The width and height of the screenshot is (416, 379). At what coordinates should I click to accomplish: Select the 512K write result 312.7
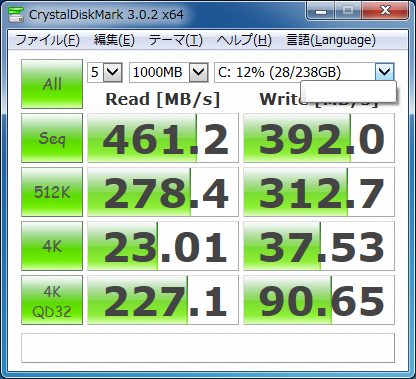click(x=319, y=192)
